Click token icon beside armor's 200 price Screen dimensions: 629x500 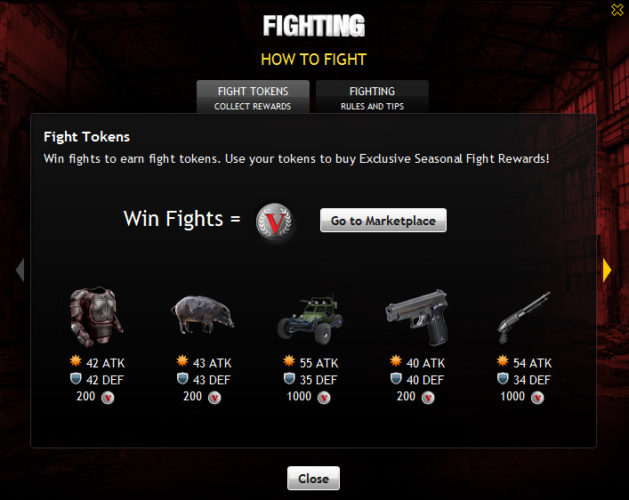pos(108,398)
